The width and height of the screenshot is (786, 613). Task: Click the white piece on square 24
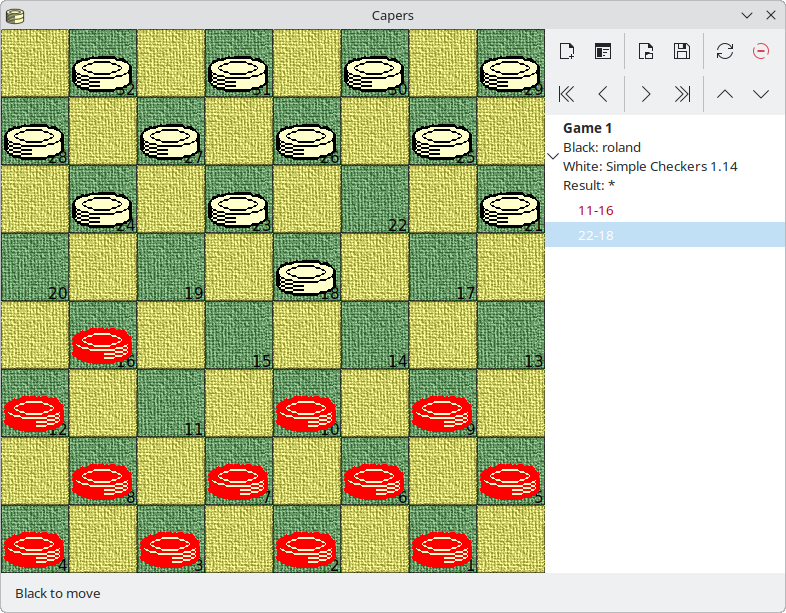coord(102,210)
